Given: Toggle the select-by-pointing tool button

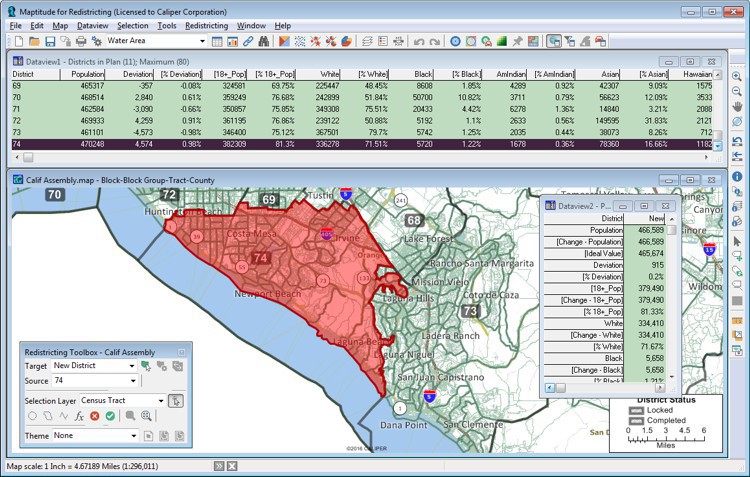Looking at the screenshot, I should click(x=176, y=401).
